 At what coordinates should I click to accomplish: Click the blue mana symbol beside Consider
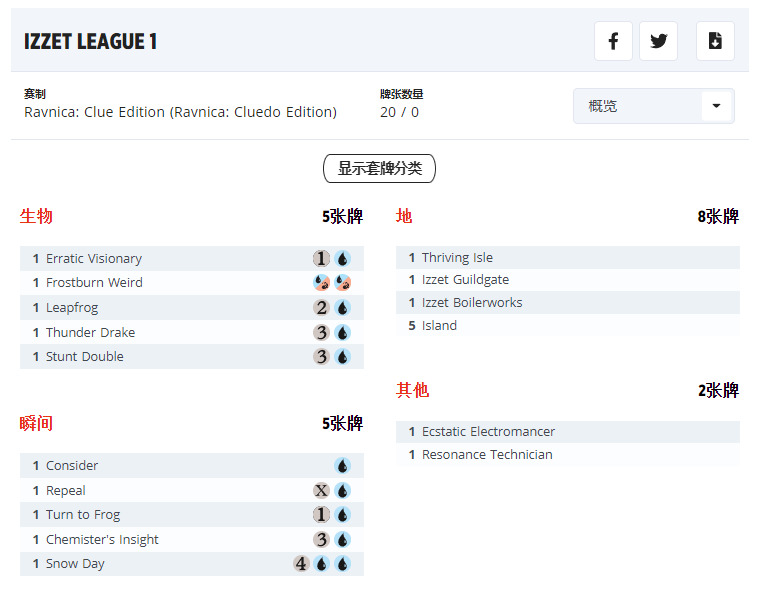(342, 466)
